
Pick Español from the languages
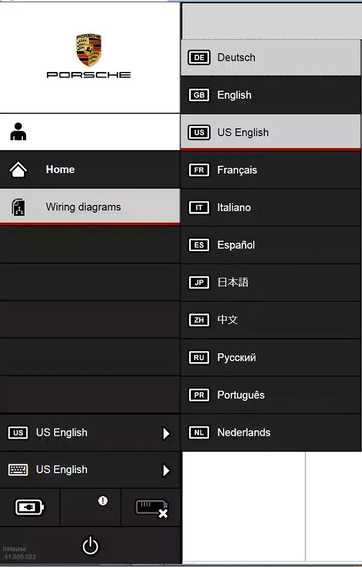pyautogui.click(x=271, y=245)
